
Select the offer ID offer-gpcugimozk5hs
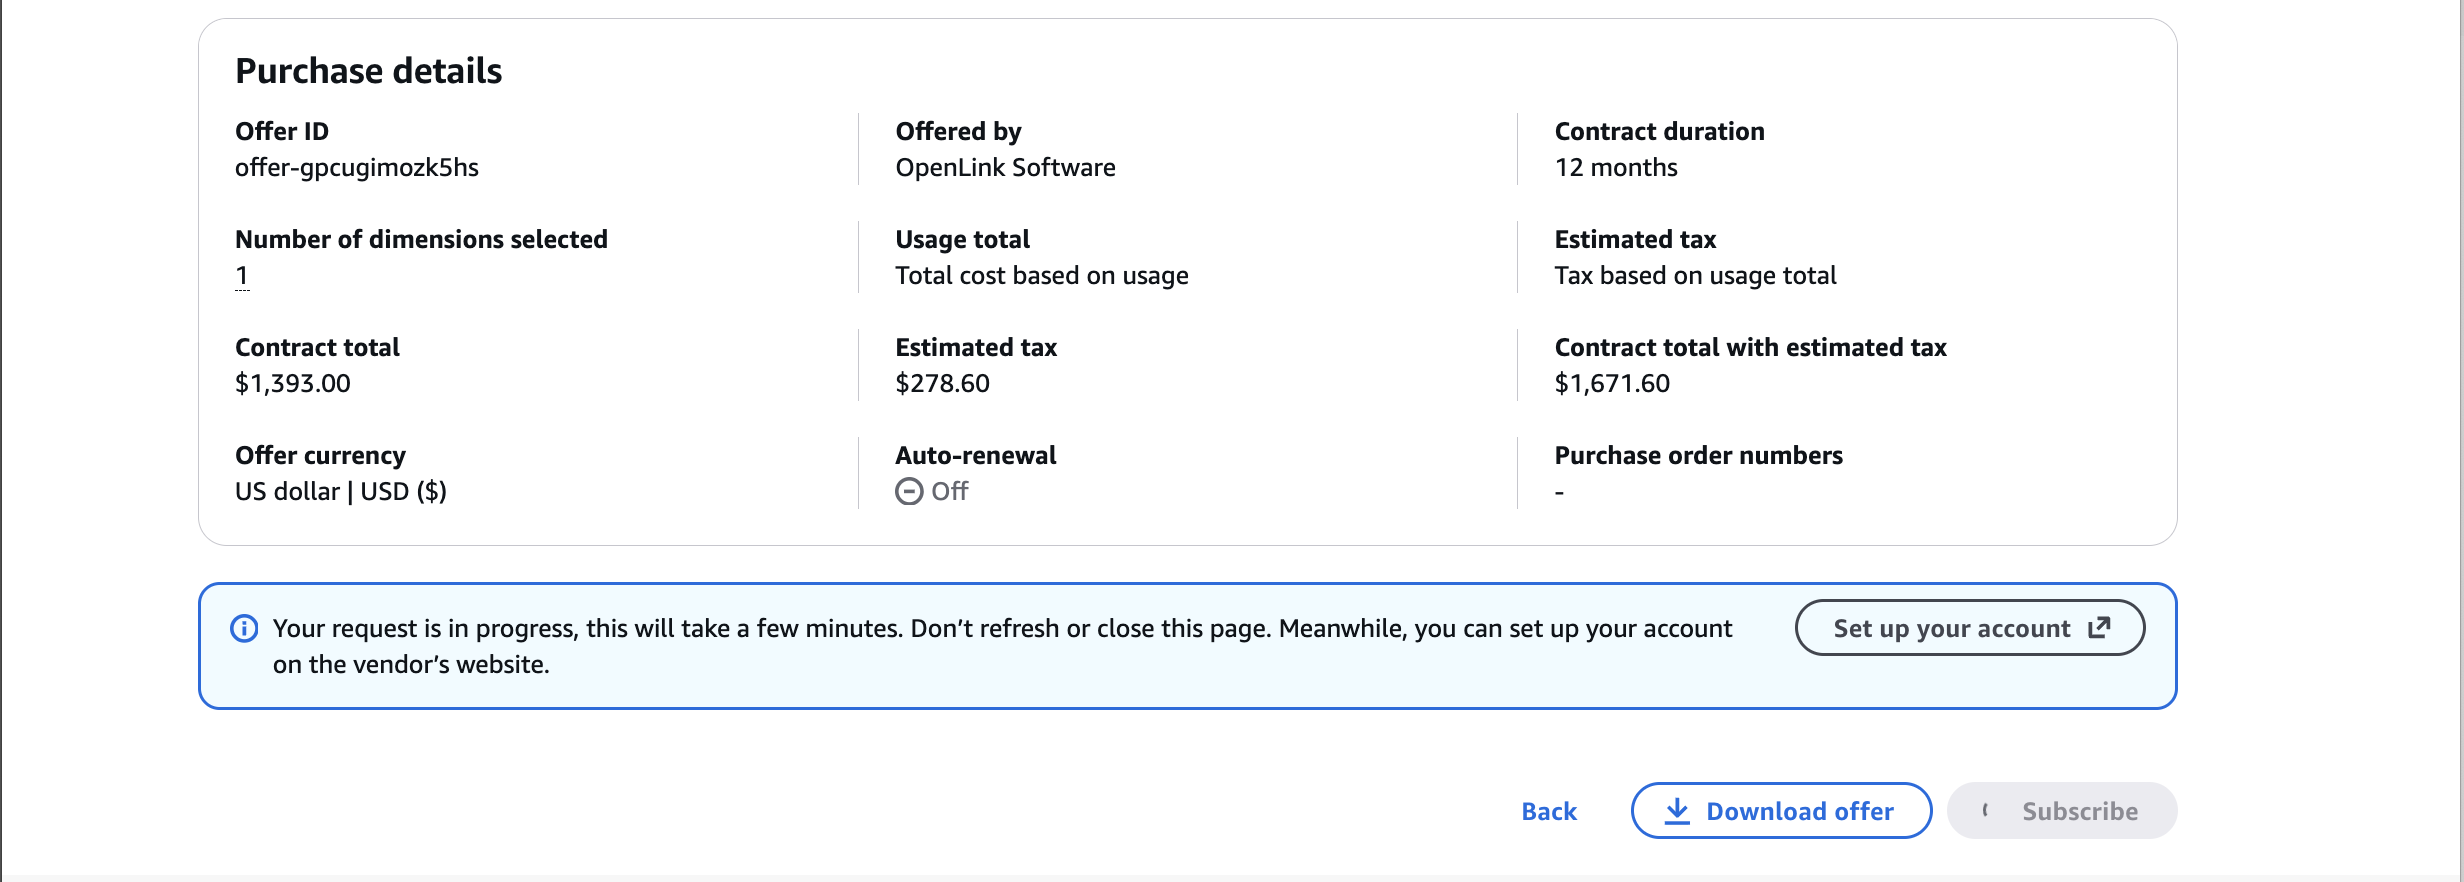pos(357,167)
